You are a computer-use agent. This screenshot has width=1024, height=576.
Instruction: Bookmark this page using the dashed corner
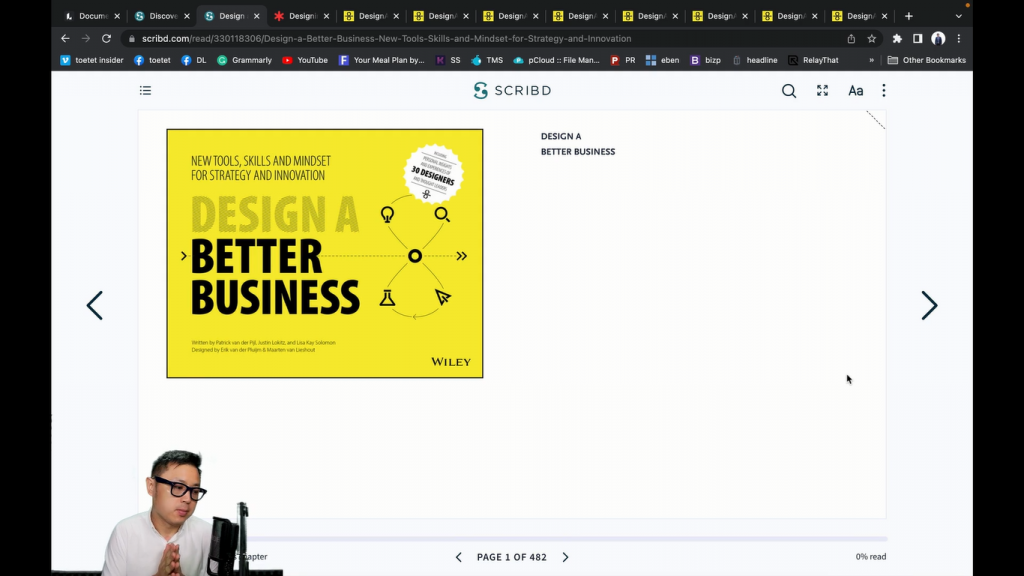[876, 120]
